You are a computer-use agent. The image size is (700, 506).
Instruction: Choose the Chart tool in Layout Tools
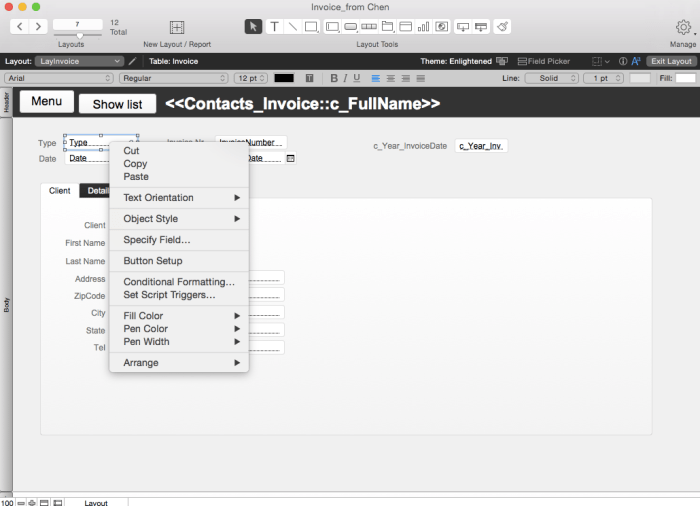[x=423, y=26]
